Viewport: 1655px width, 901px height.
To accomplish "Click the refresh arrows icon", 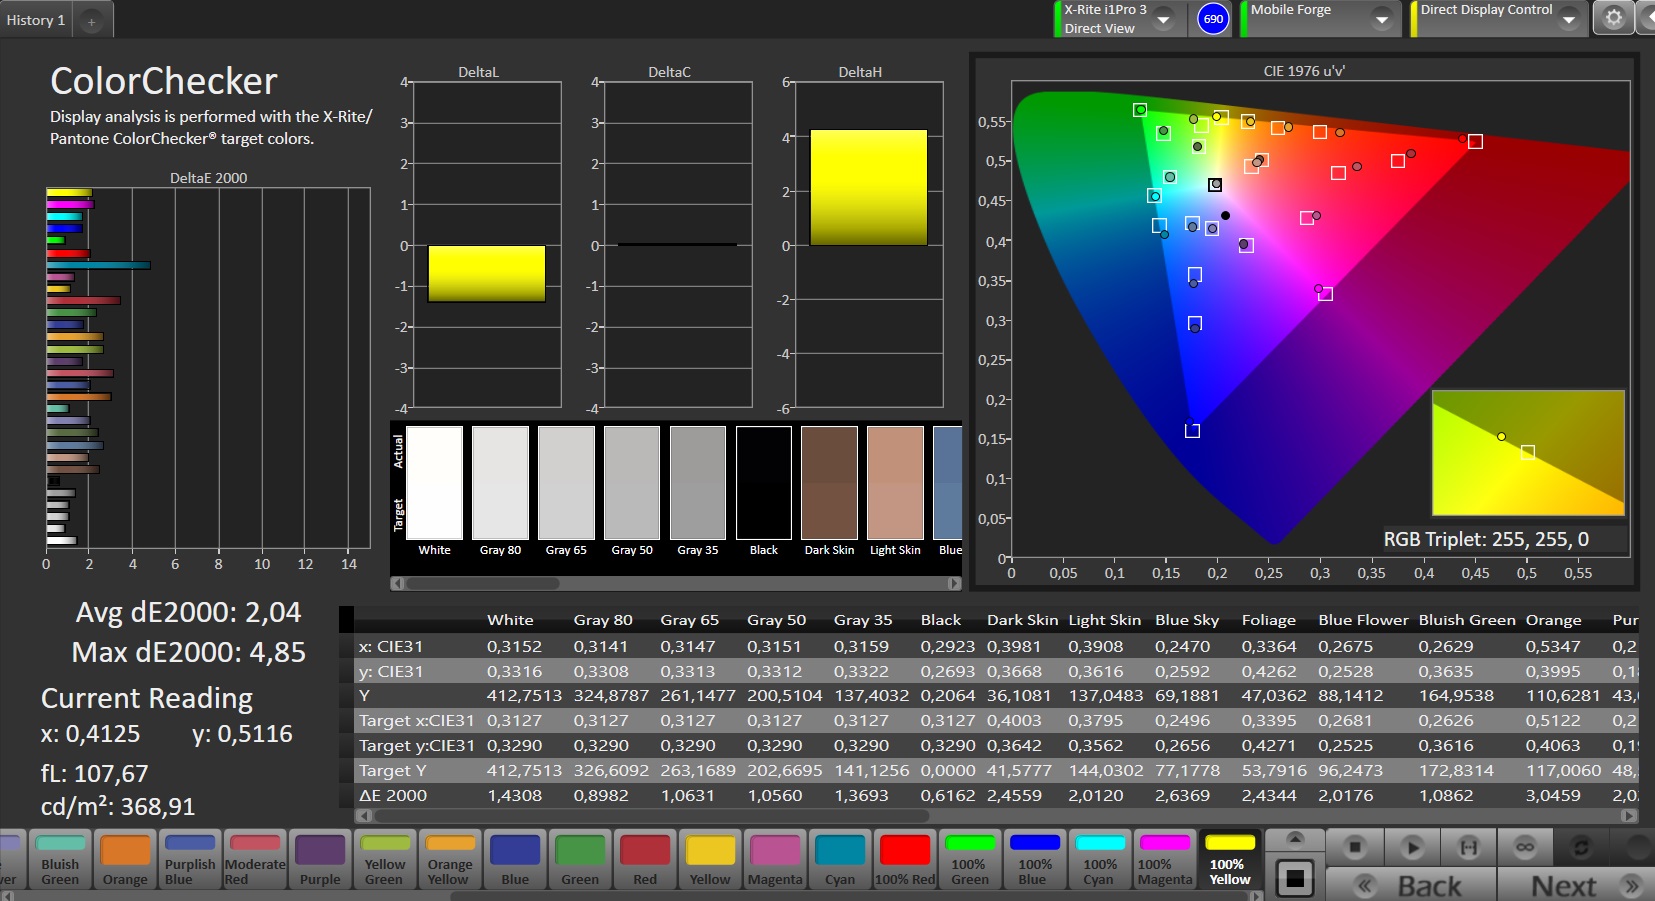I will coord(1581,847).
